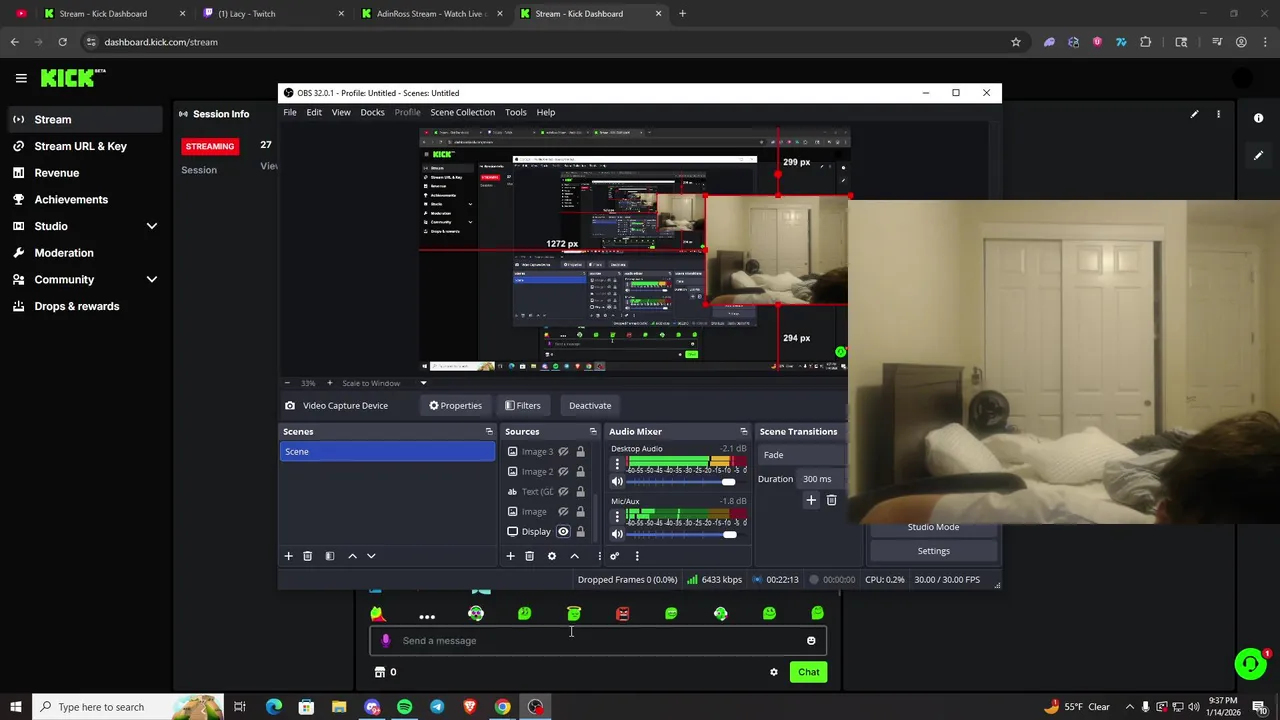Open Kick hamburger menu
This screenshot has width=1280, height=720.
coord(21,78)
